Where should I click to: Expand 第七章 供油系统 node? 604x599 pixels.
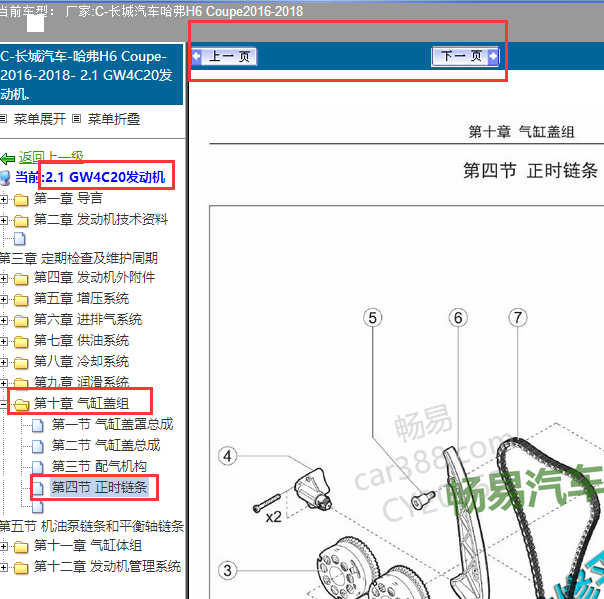tap(3, 341)
